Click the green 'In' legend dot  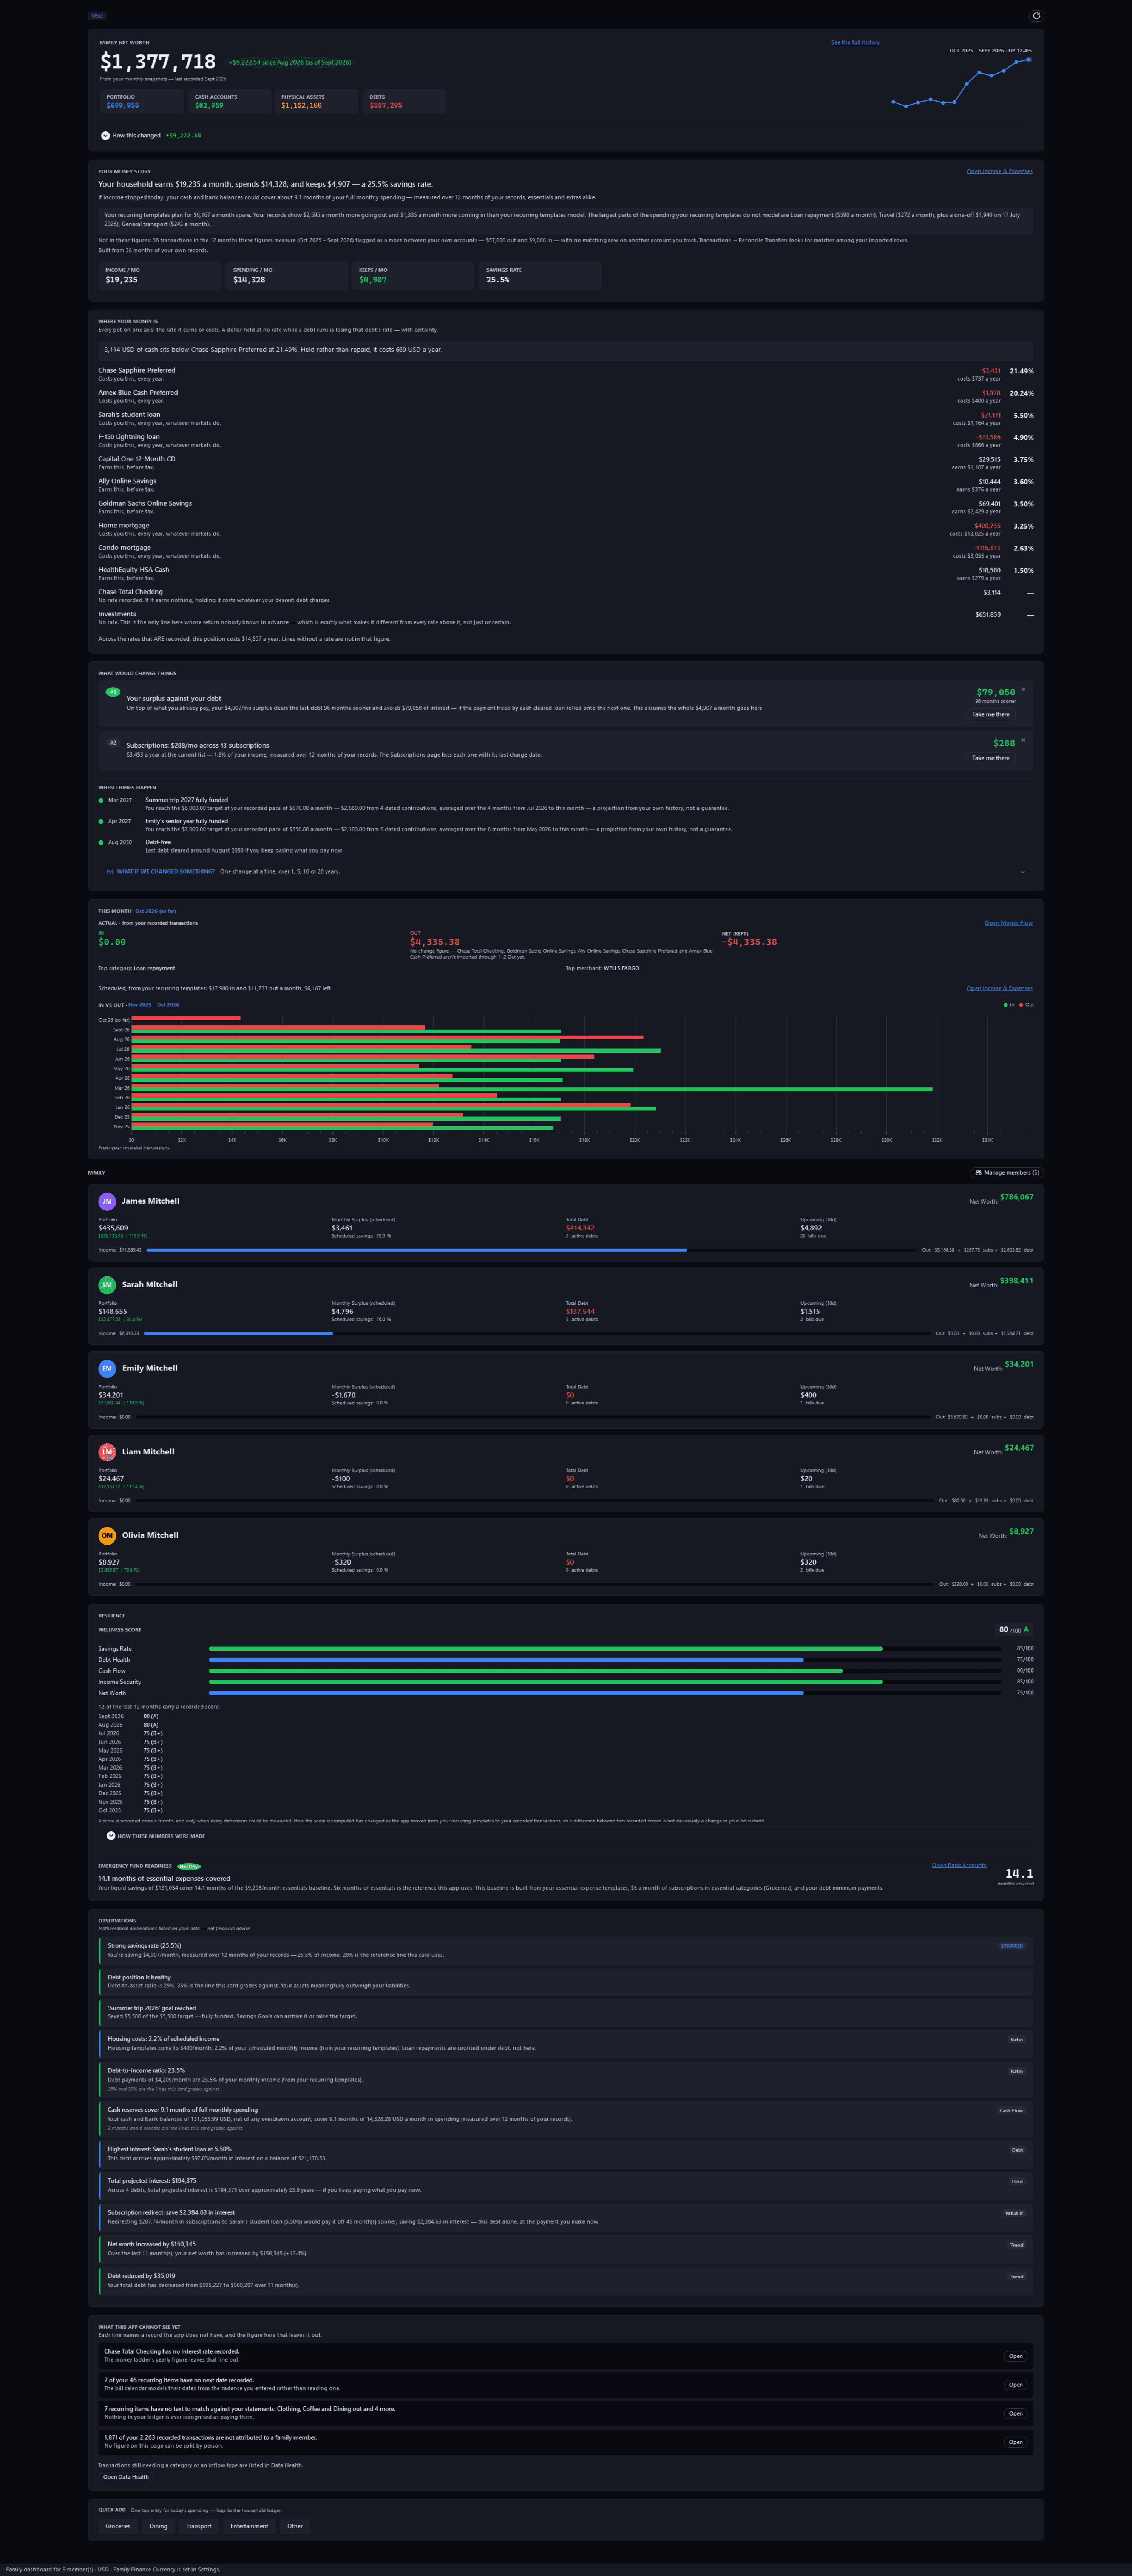(1005, 1005)
